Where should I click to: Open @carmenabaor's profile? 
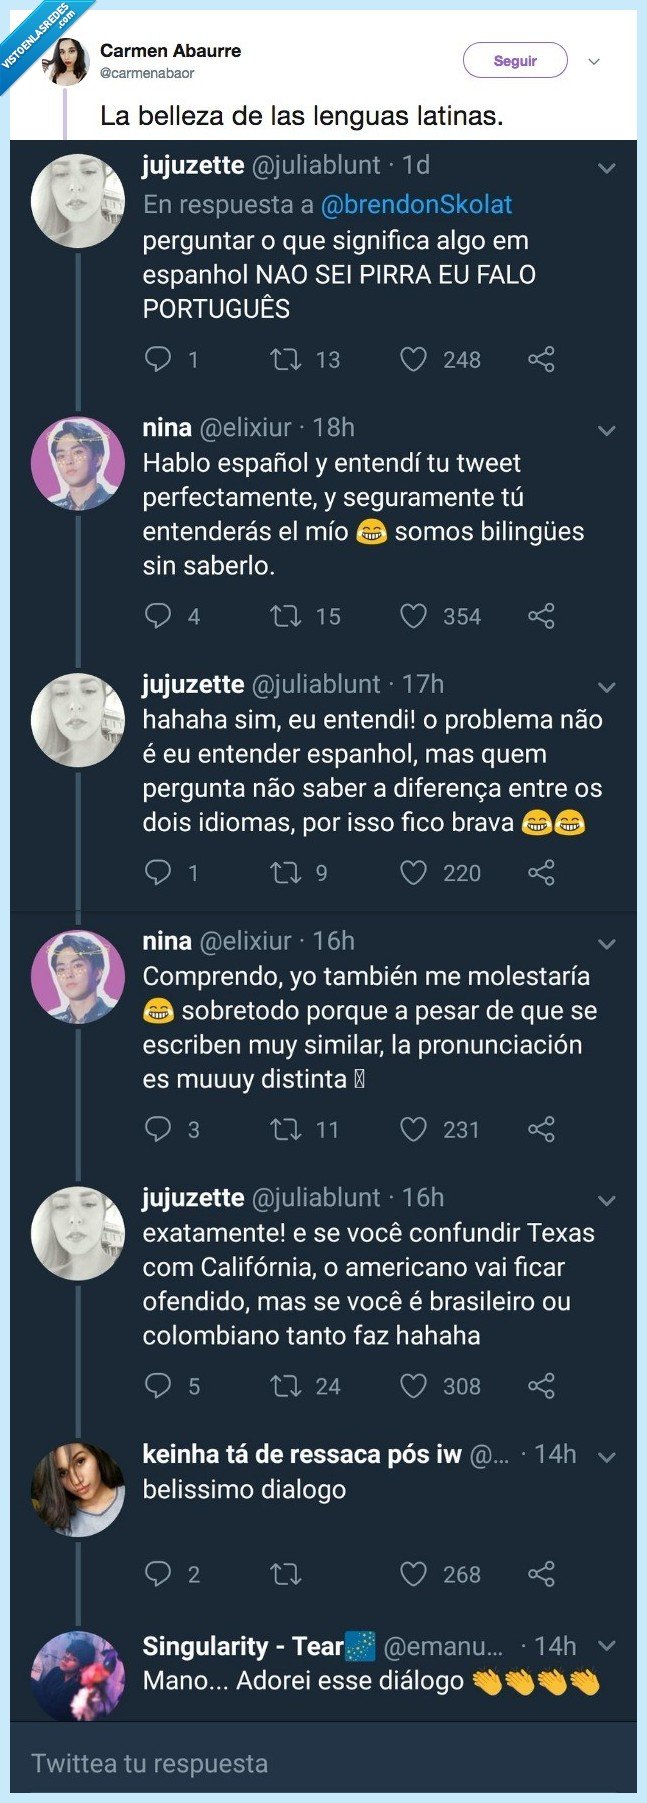pos(144,74)
